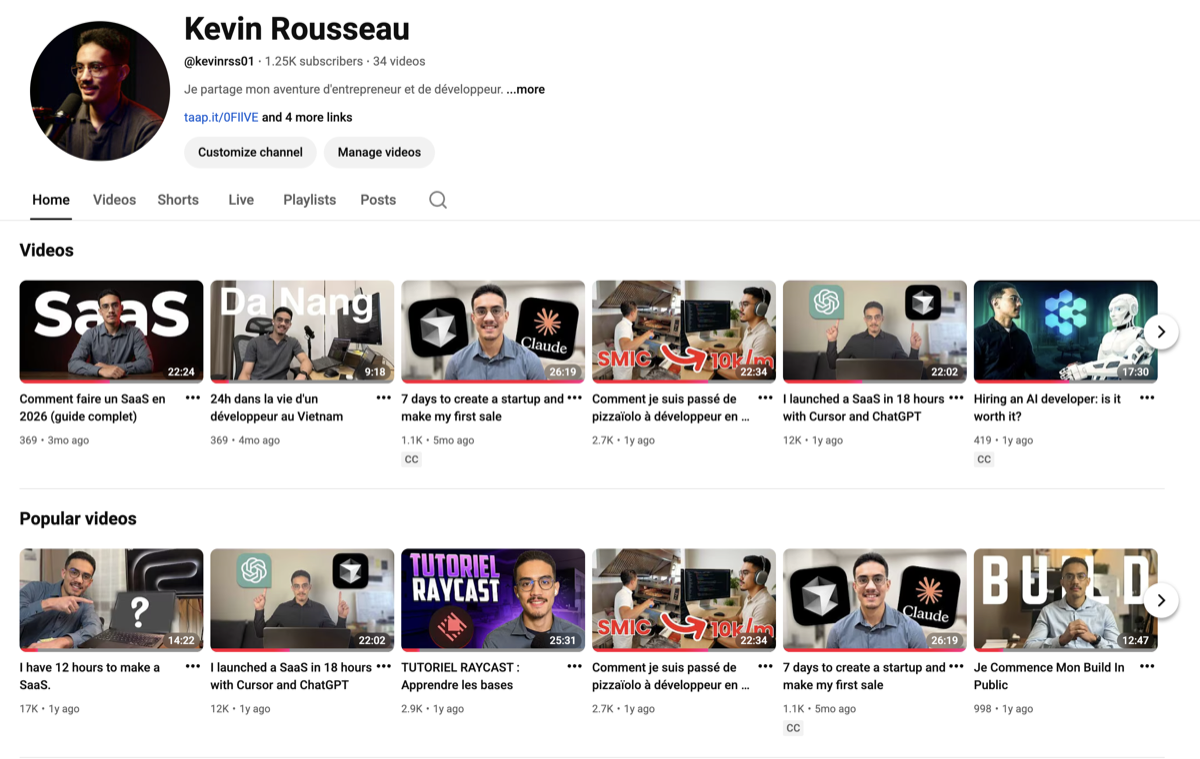Open three-dot menu for 'I have 12 hours' video
This screenshot has height=759, width=1200.
193,667
